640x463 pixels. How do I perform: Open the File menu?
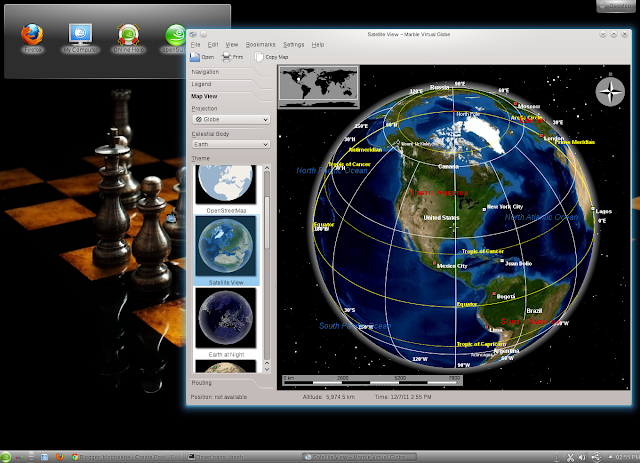tap(196, 45)
